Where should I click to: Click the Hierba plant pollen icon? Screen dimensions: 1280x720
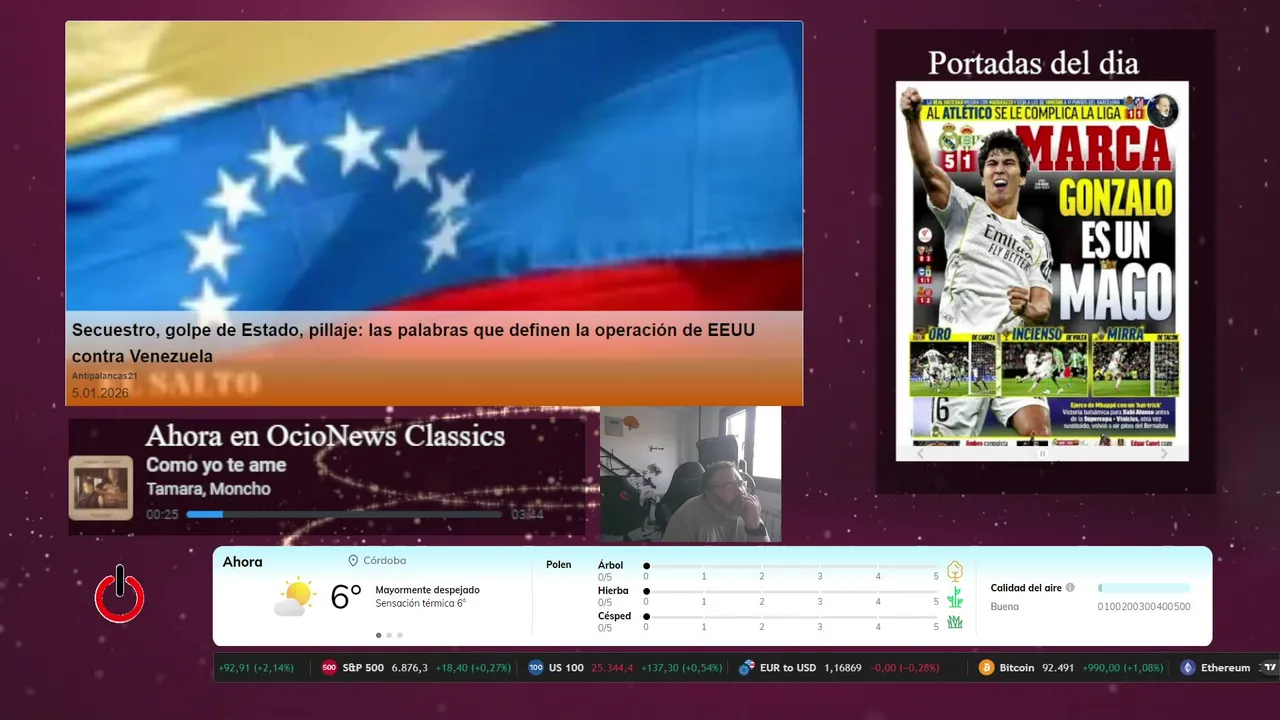955,597
